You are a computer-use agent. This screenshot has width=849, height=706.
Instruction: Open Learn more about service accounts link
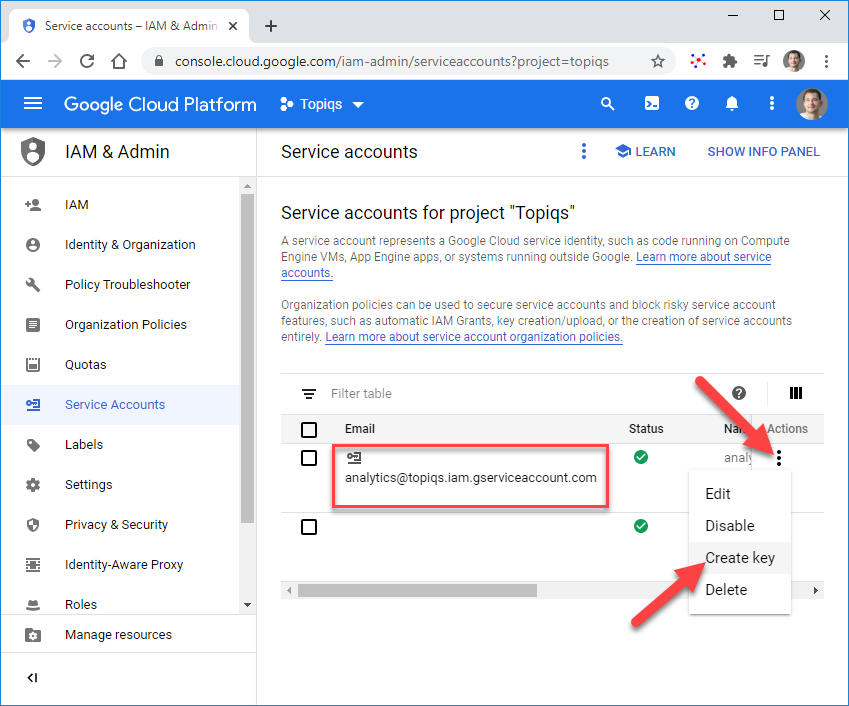pos(703,257)
